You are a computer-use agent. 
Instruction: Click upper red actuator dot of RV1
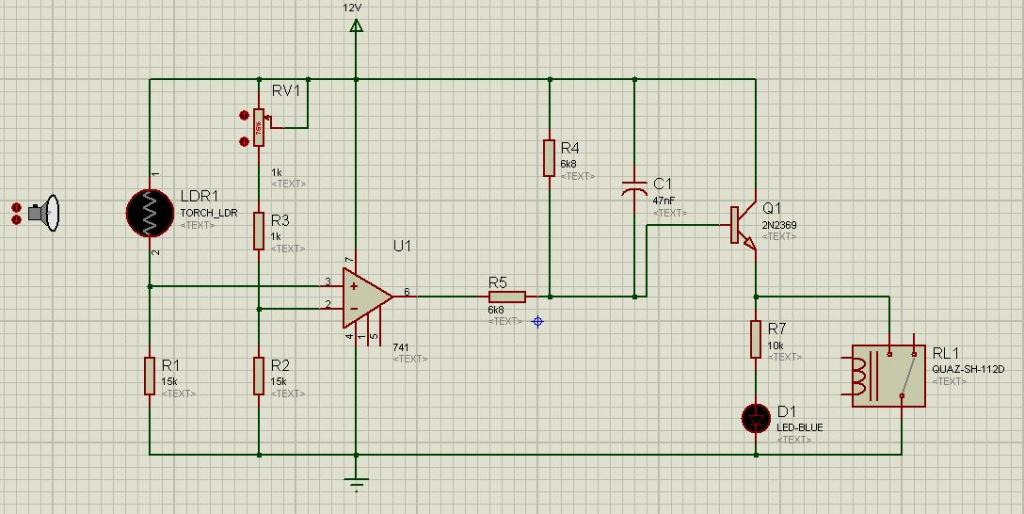[x=244, y=116]
